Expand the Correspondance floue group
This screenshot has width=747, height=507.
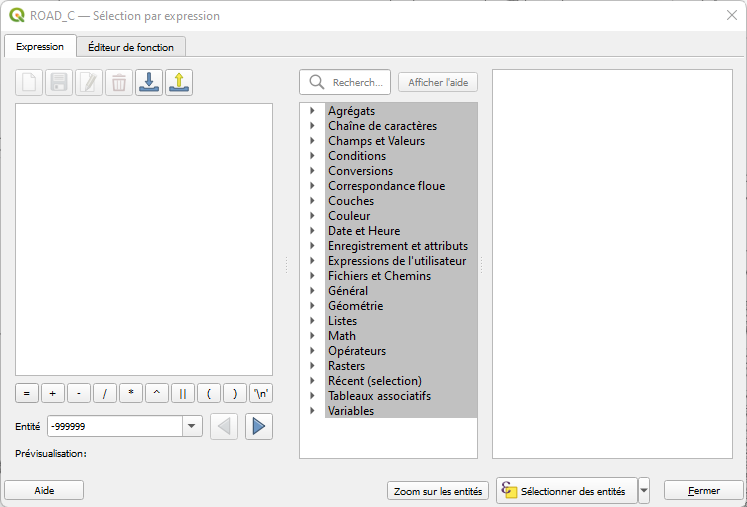(312, 185)
